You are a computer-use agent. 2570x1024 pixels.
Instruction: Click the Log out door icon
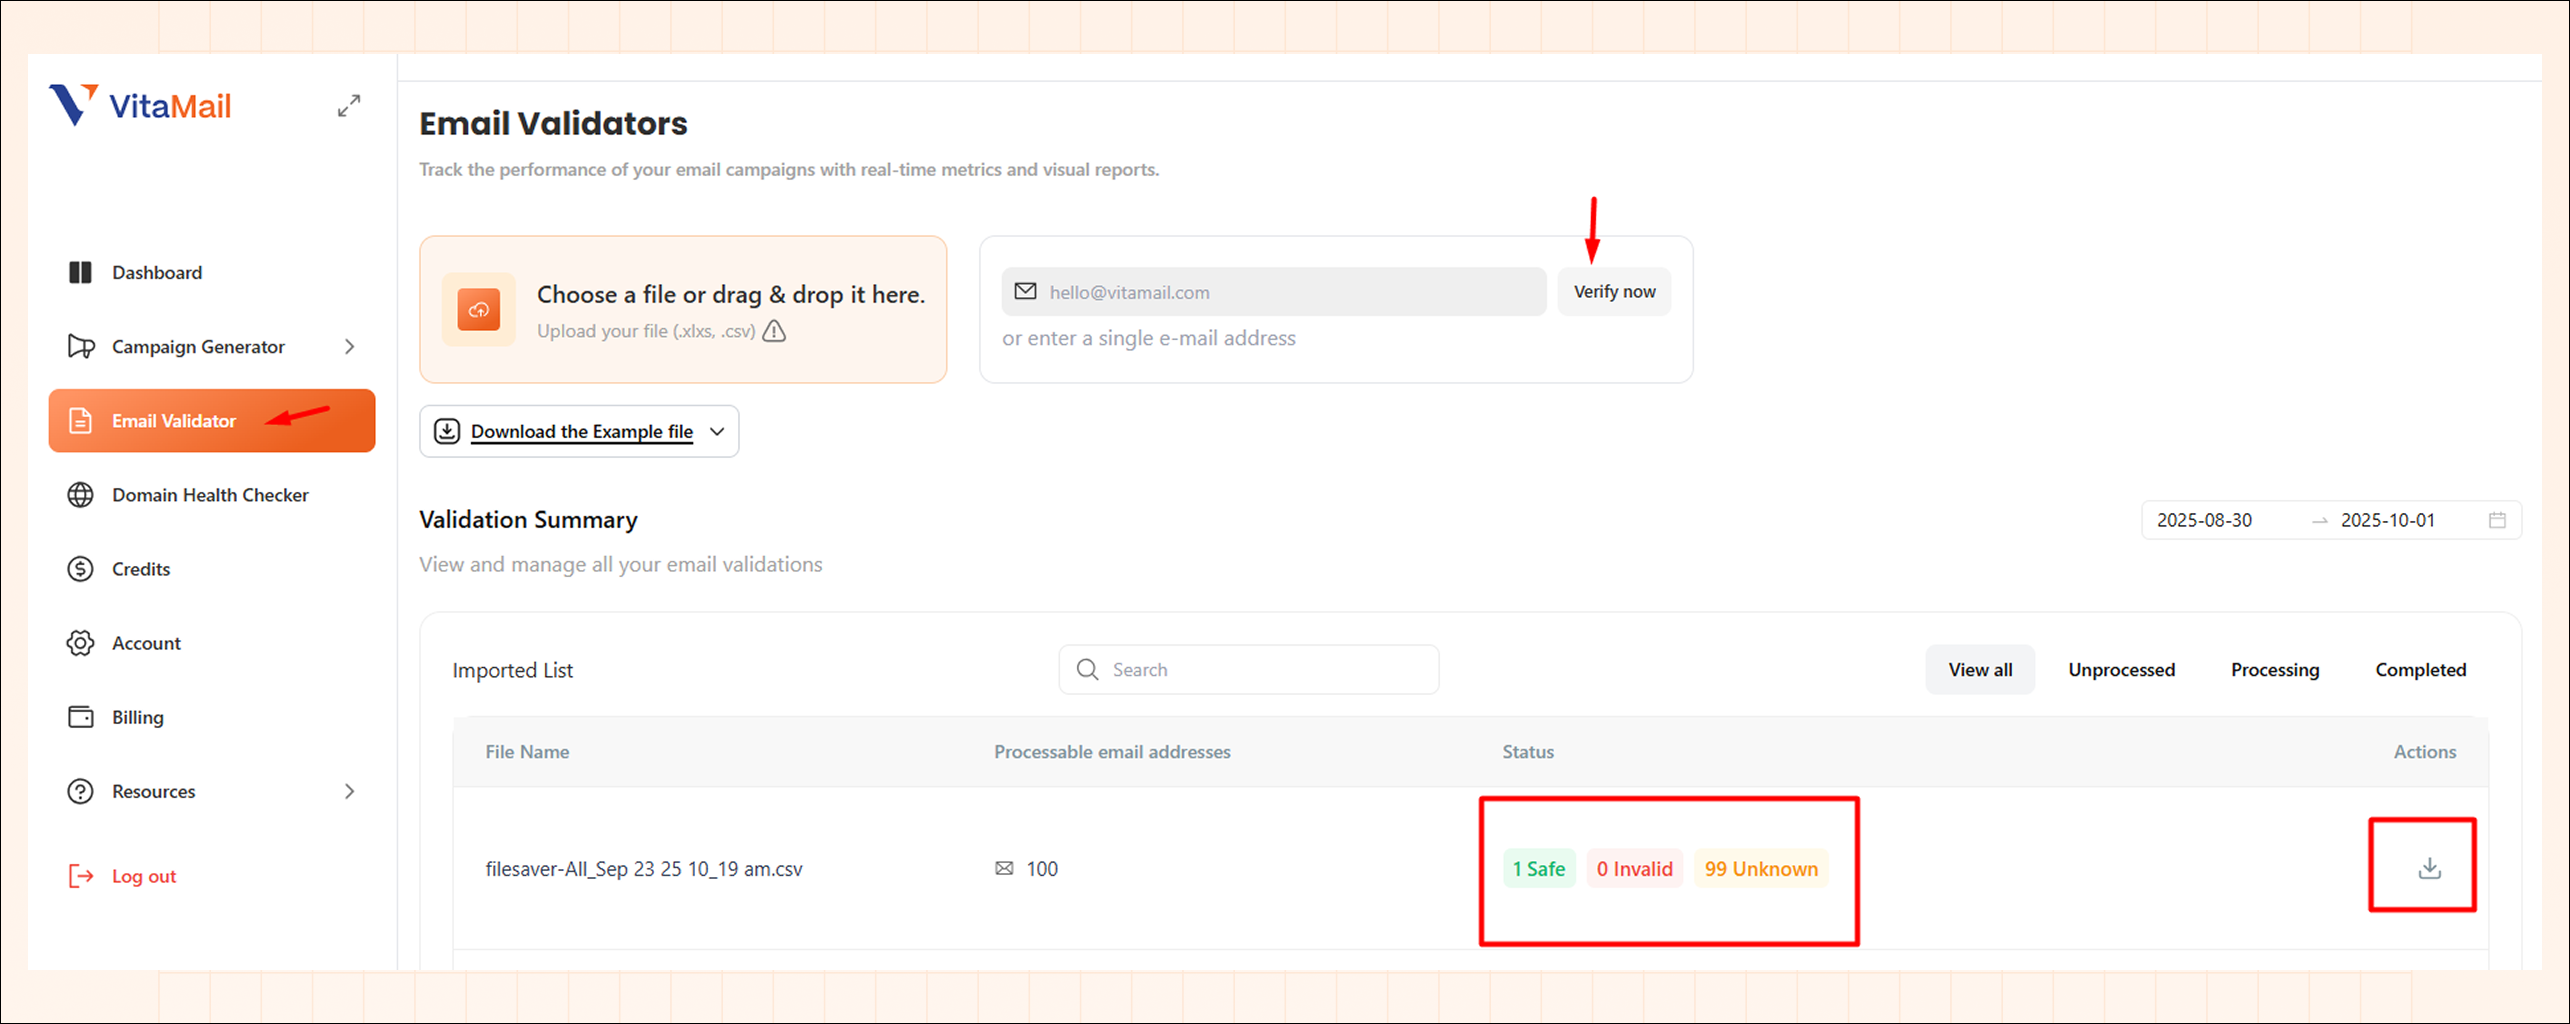(x=80, y=876)
